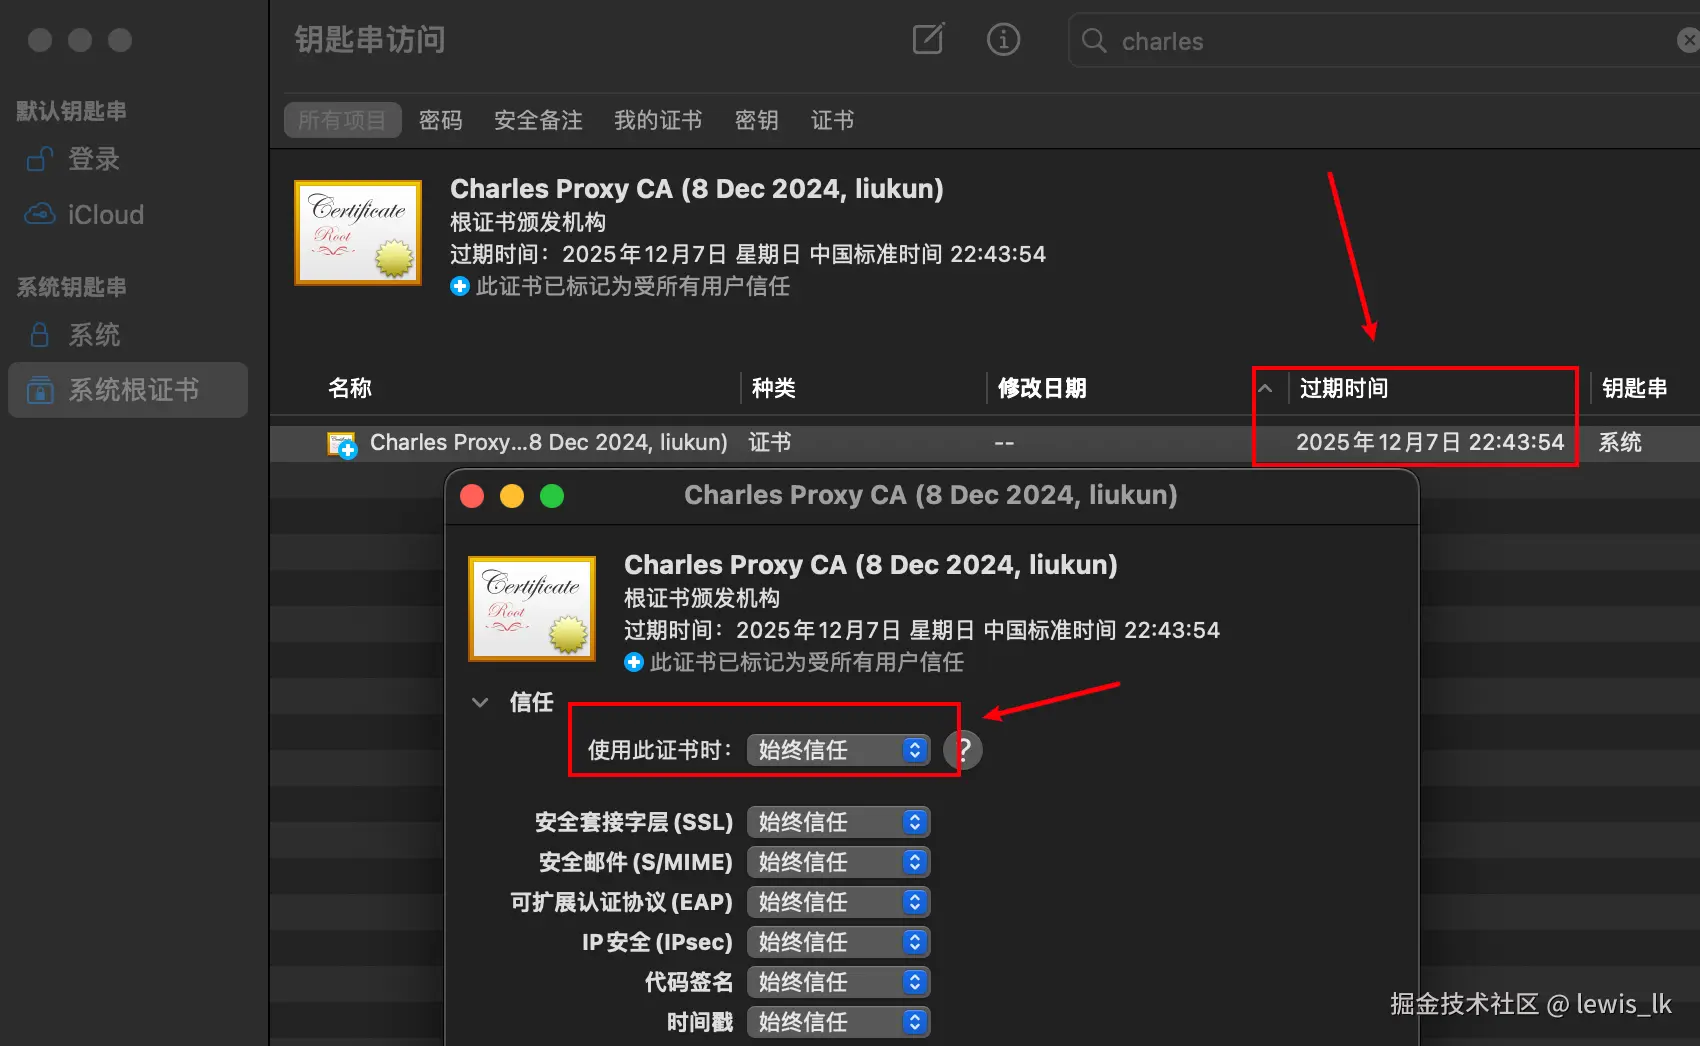Sort the list by 过期时间 column
Viewport: 1700px width, 1046px height.
(1344, 388)
